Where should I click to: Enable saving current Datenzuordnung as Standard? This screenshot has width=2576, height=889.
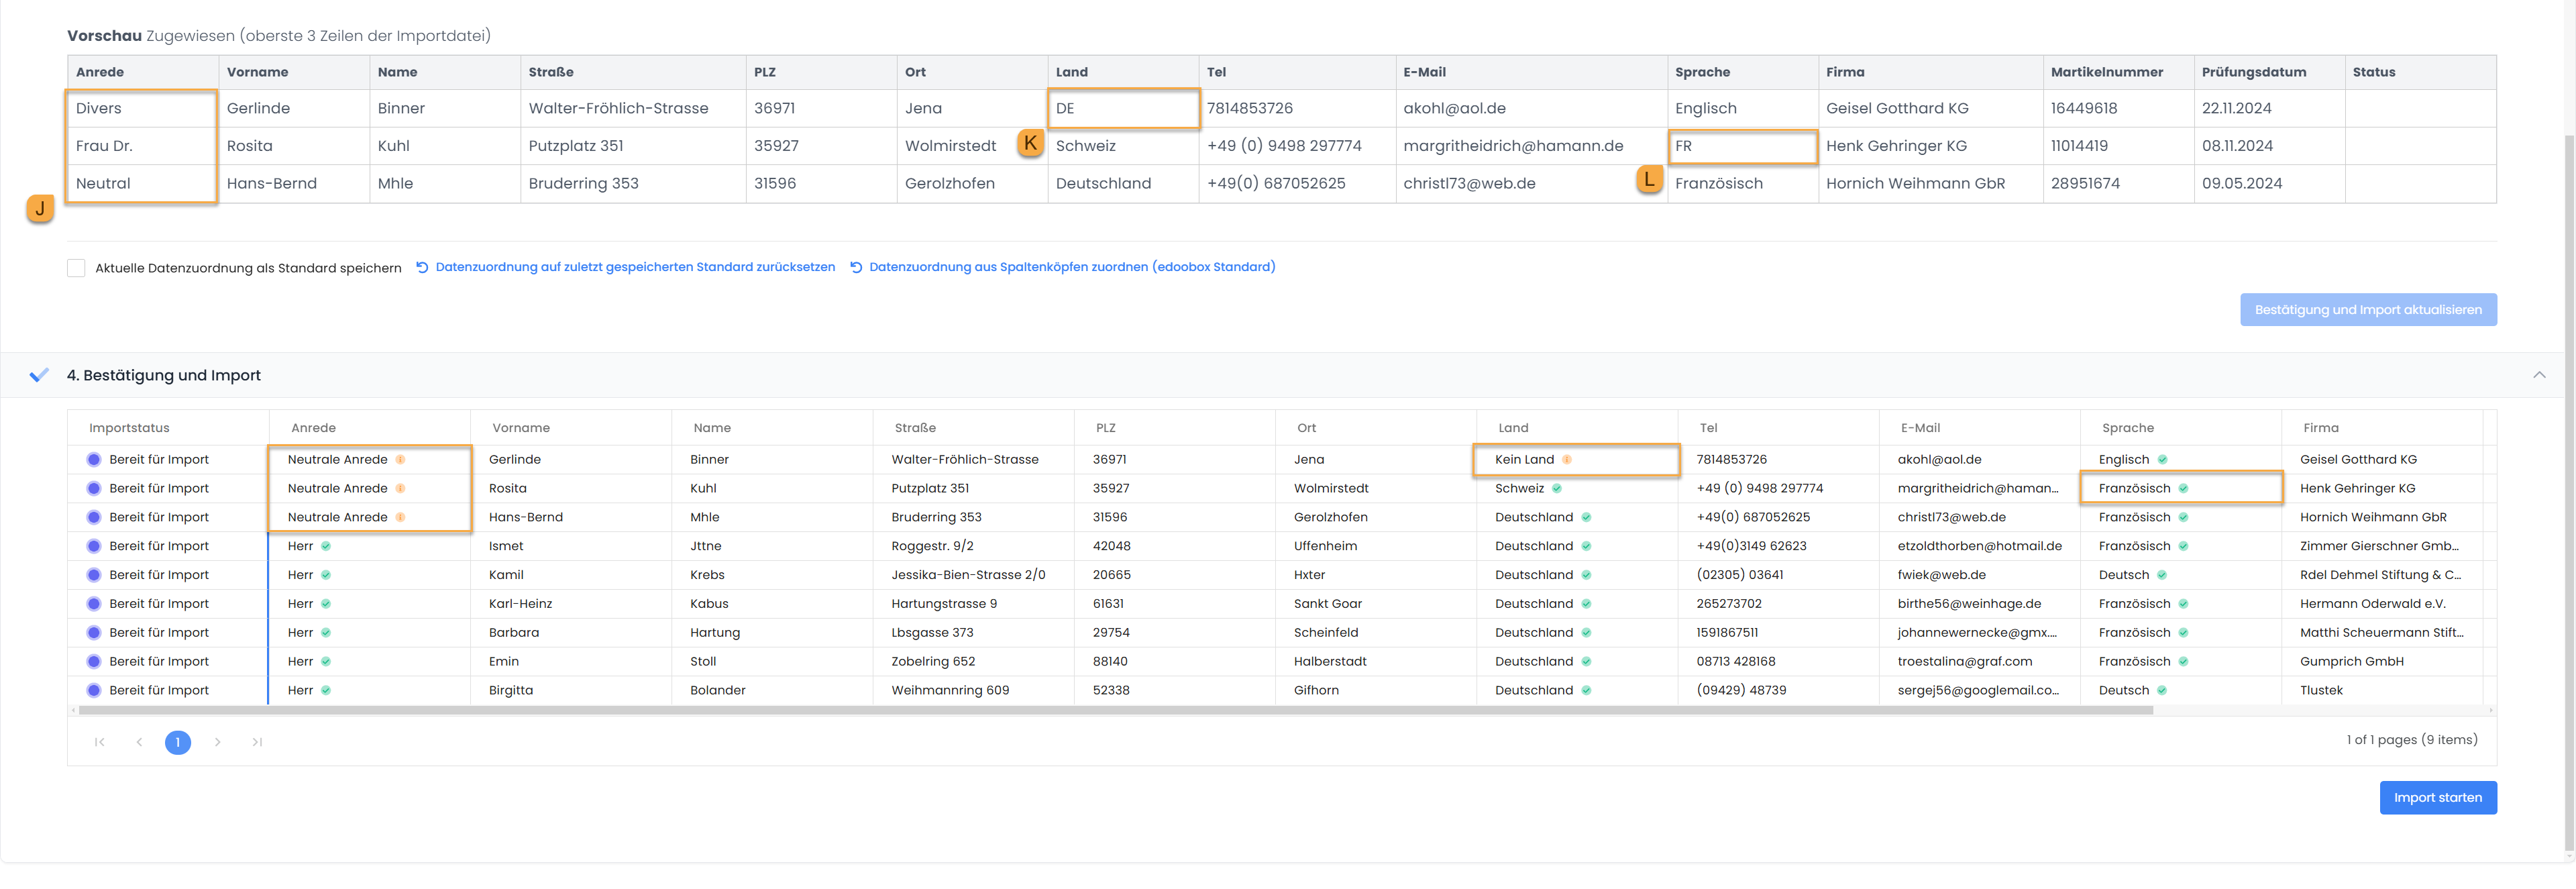(76, 268)
